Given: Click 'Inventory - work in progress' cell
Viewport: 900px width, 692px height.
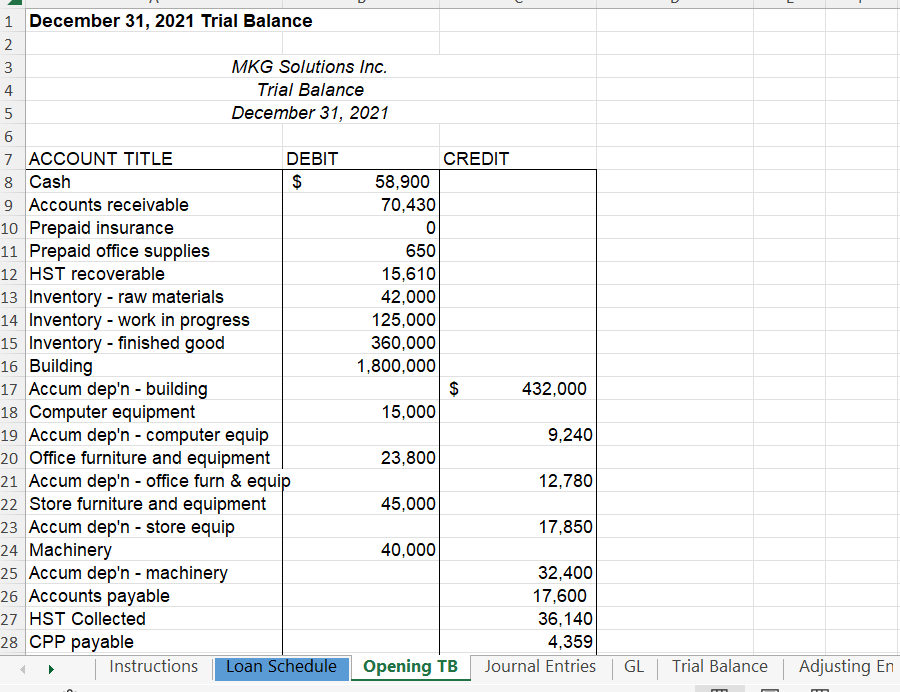Looking at the screenshot, I should click(x=154, y=320).
